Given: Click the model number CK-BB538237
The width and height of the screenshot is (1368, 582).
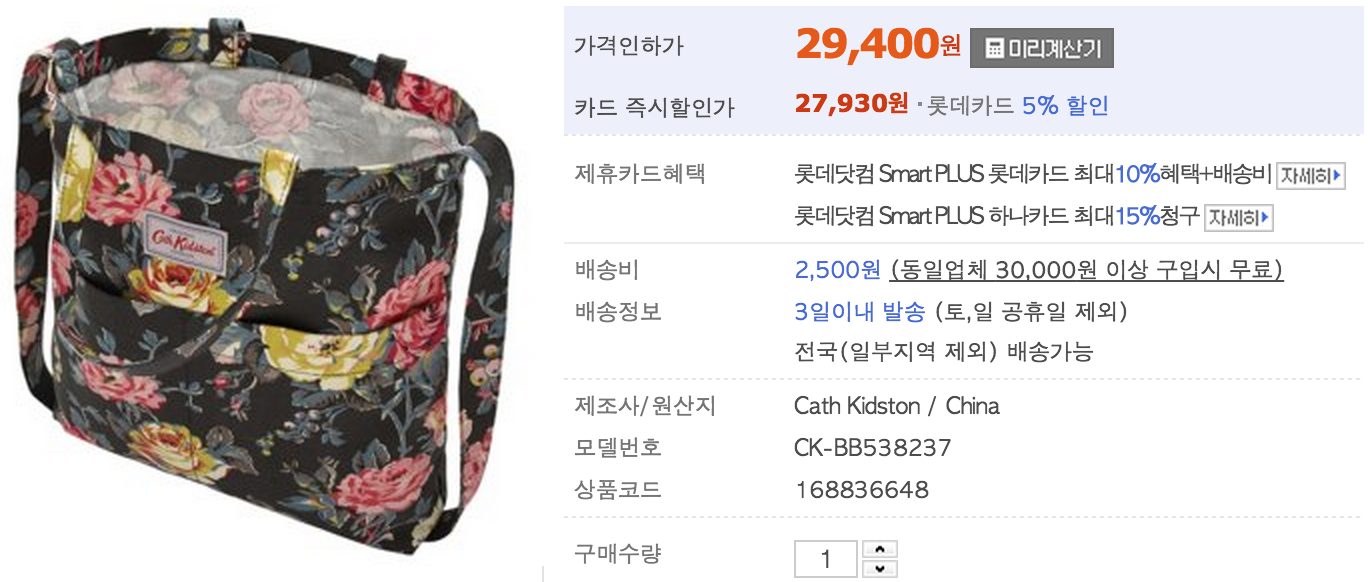Looking at the screenshot, I should 873,447.
